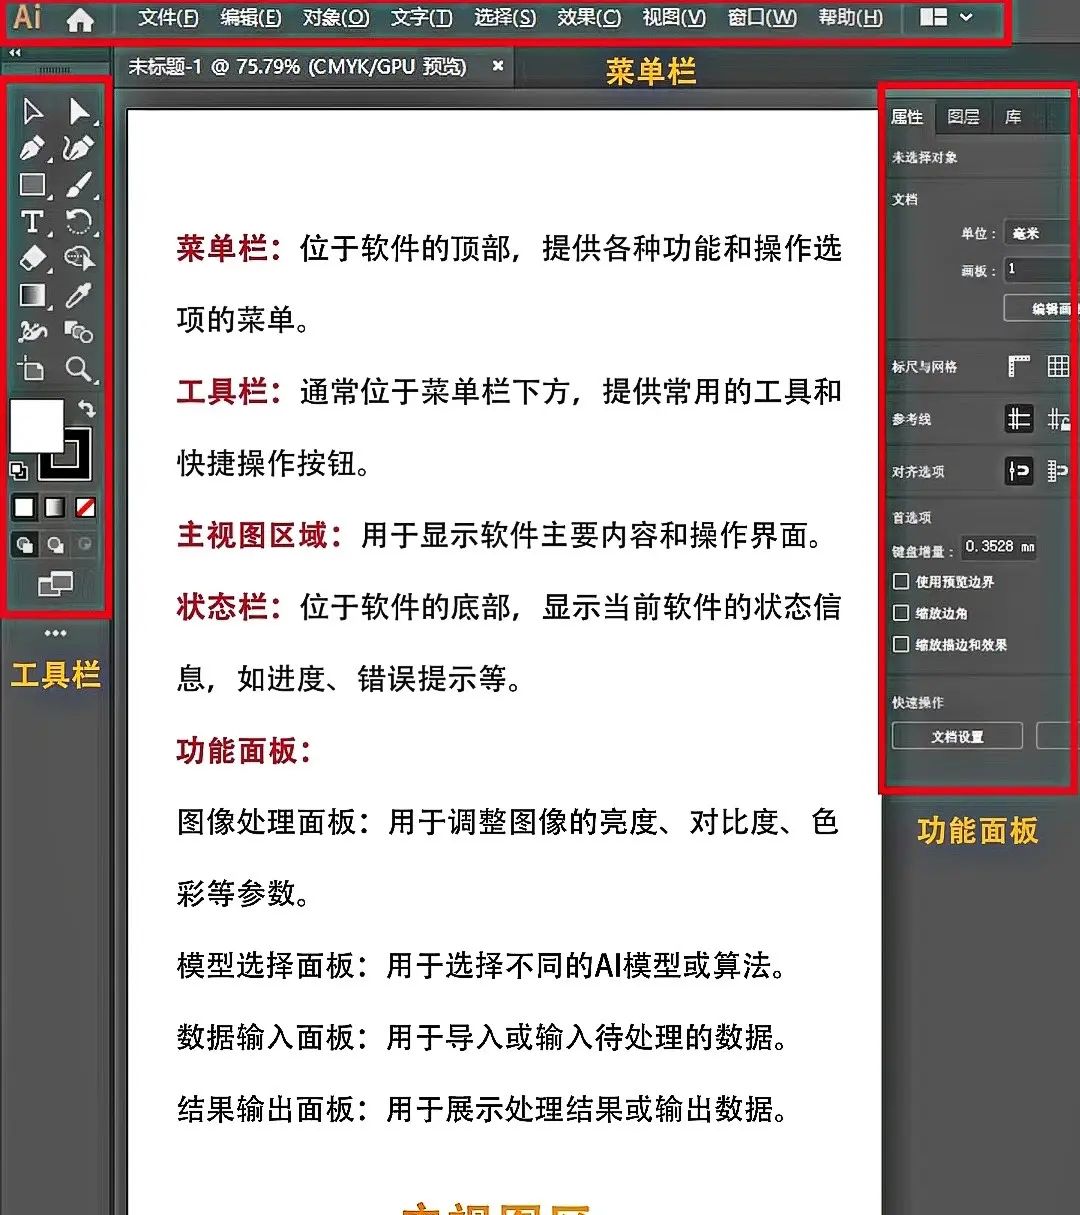Select the Eyedropper tool
Screen dimensions: 1080x1215
coord(80,295)
